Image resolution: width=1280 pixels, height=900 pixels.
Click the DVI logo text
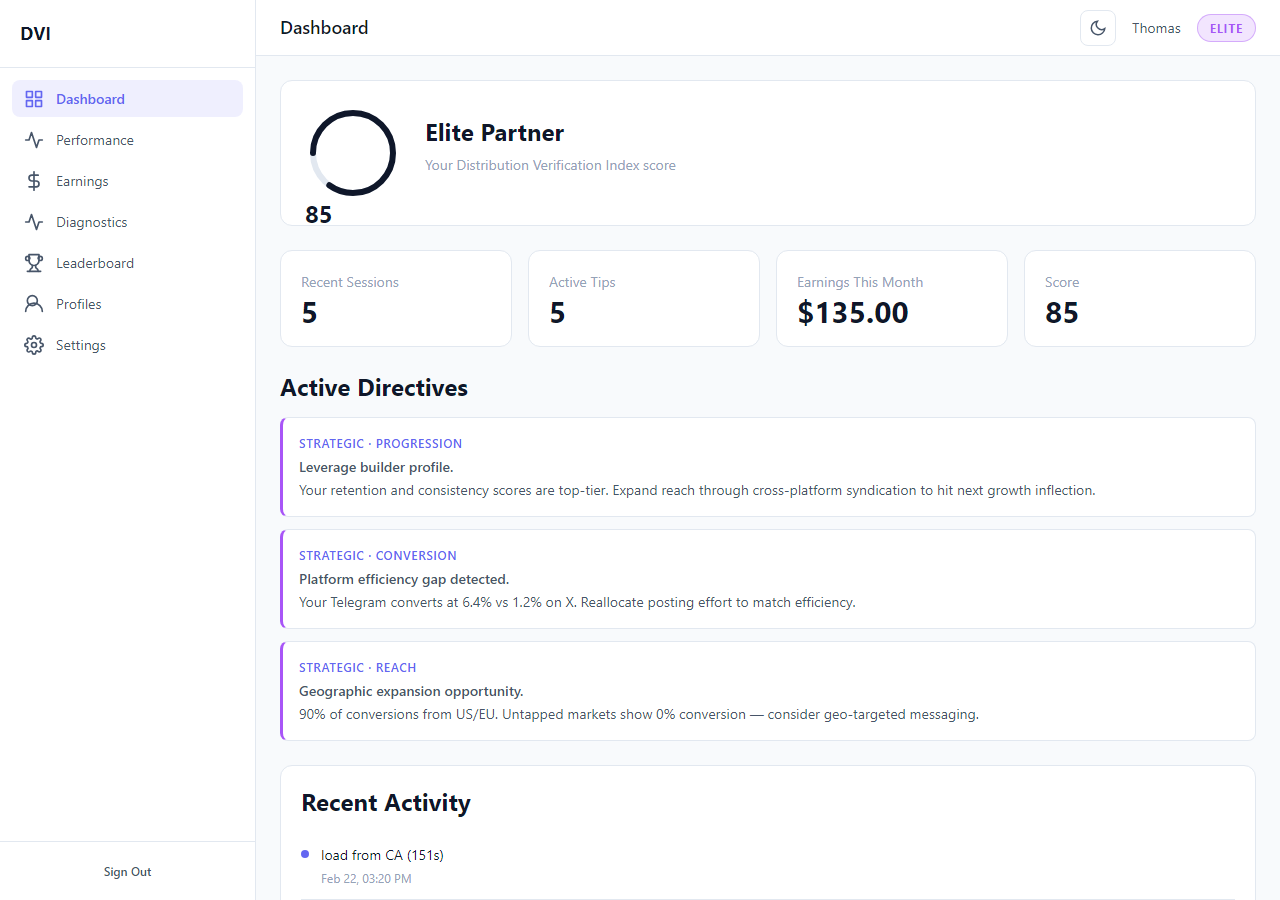(x=35, y=34)
